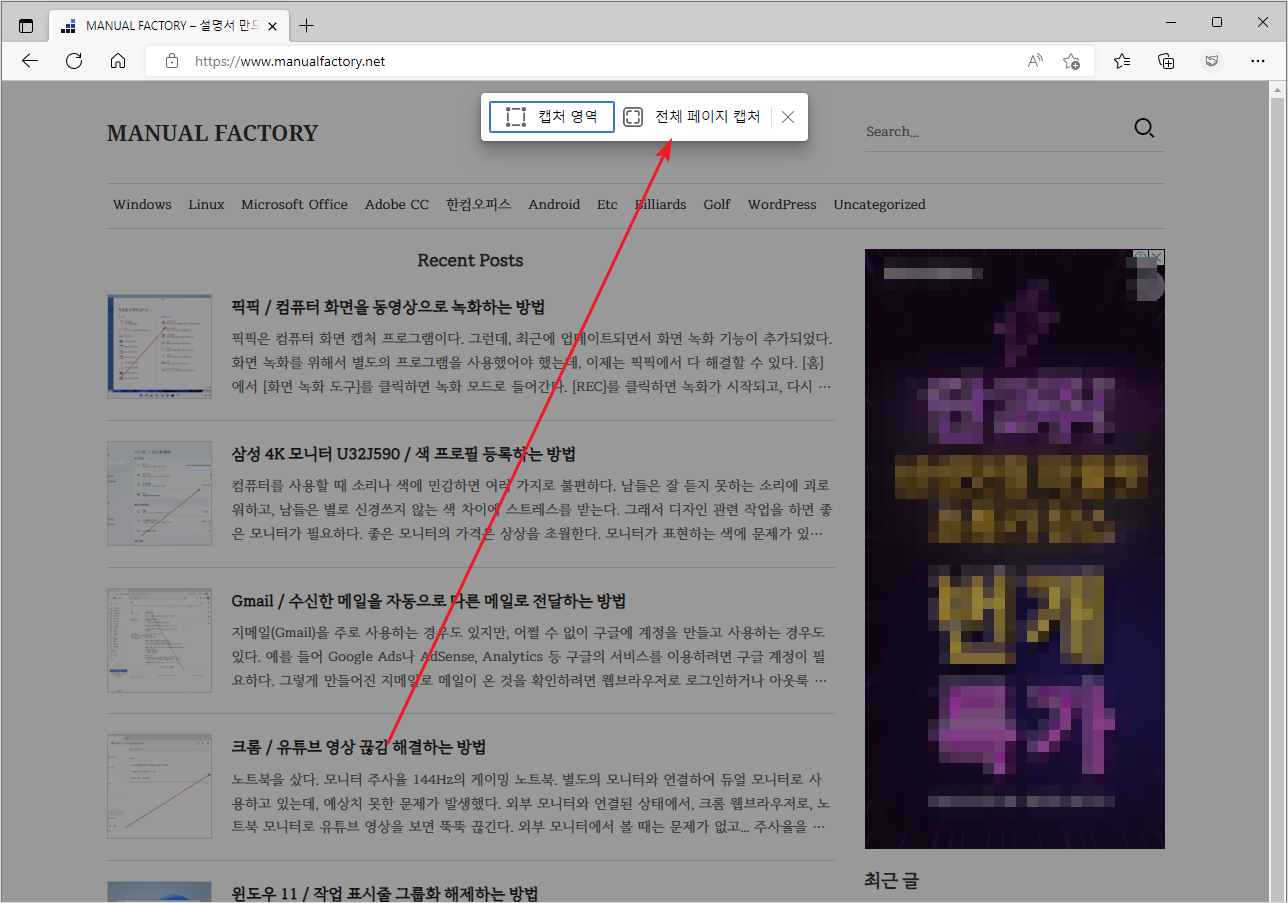Click thumbnail of the 픽픽 post
This screenshot has width=1288, height=903.
click(159, 346)
